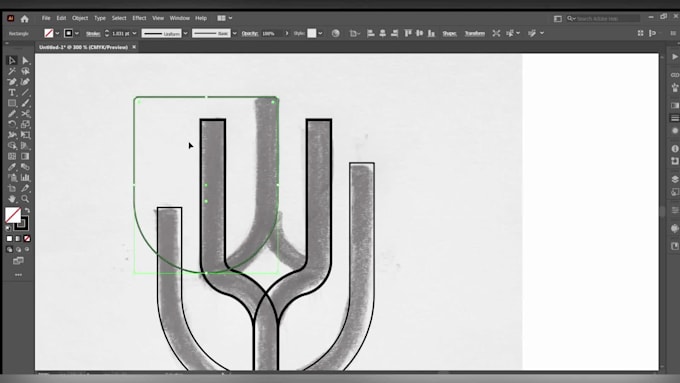
Task: Open Uniform width profile dropdown
Action: tap(185, 33)
